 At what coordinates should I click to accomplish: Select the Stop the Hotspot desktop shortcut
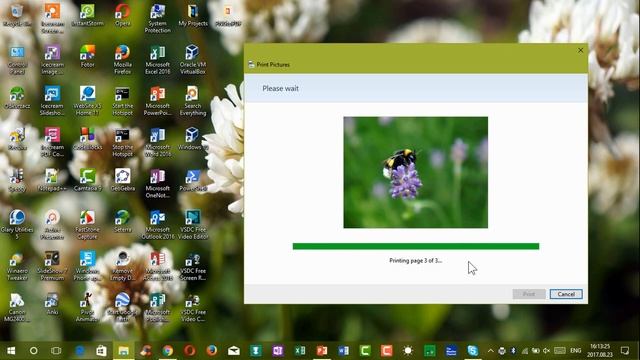122,143
